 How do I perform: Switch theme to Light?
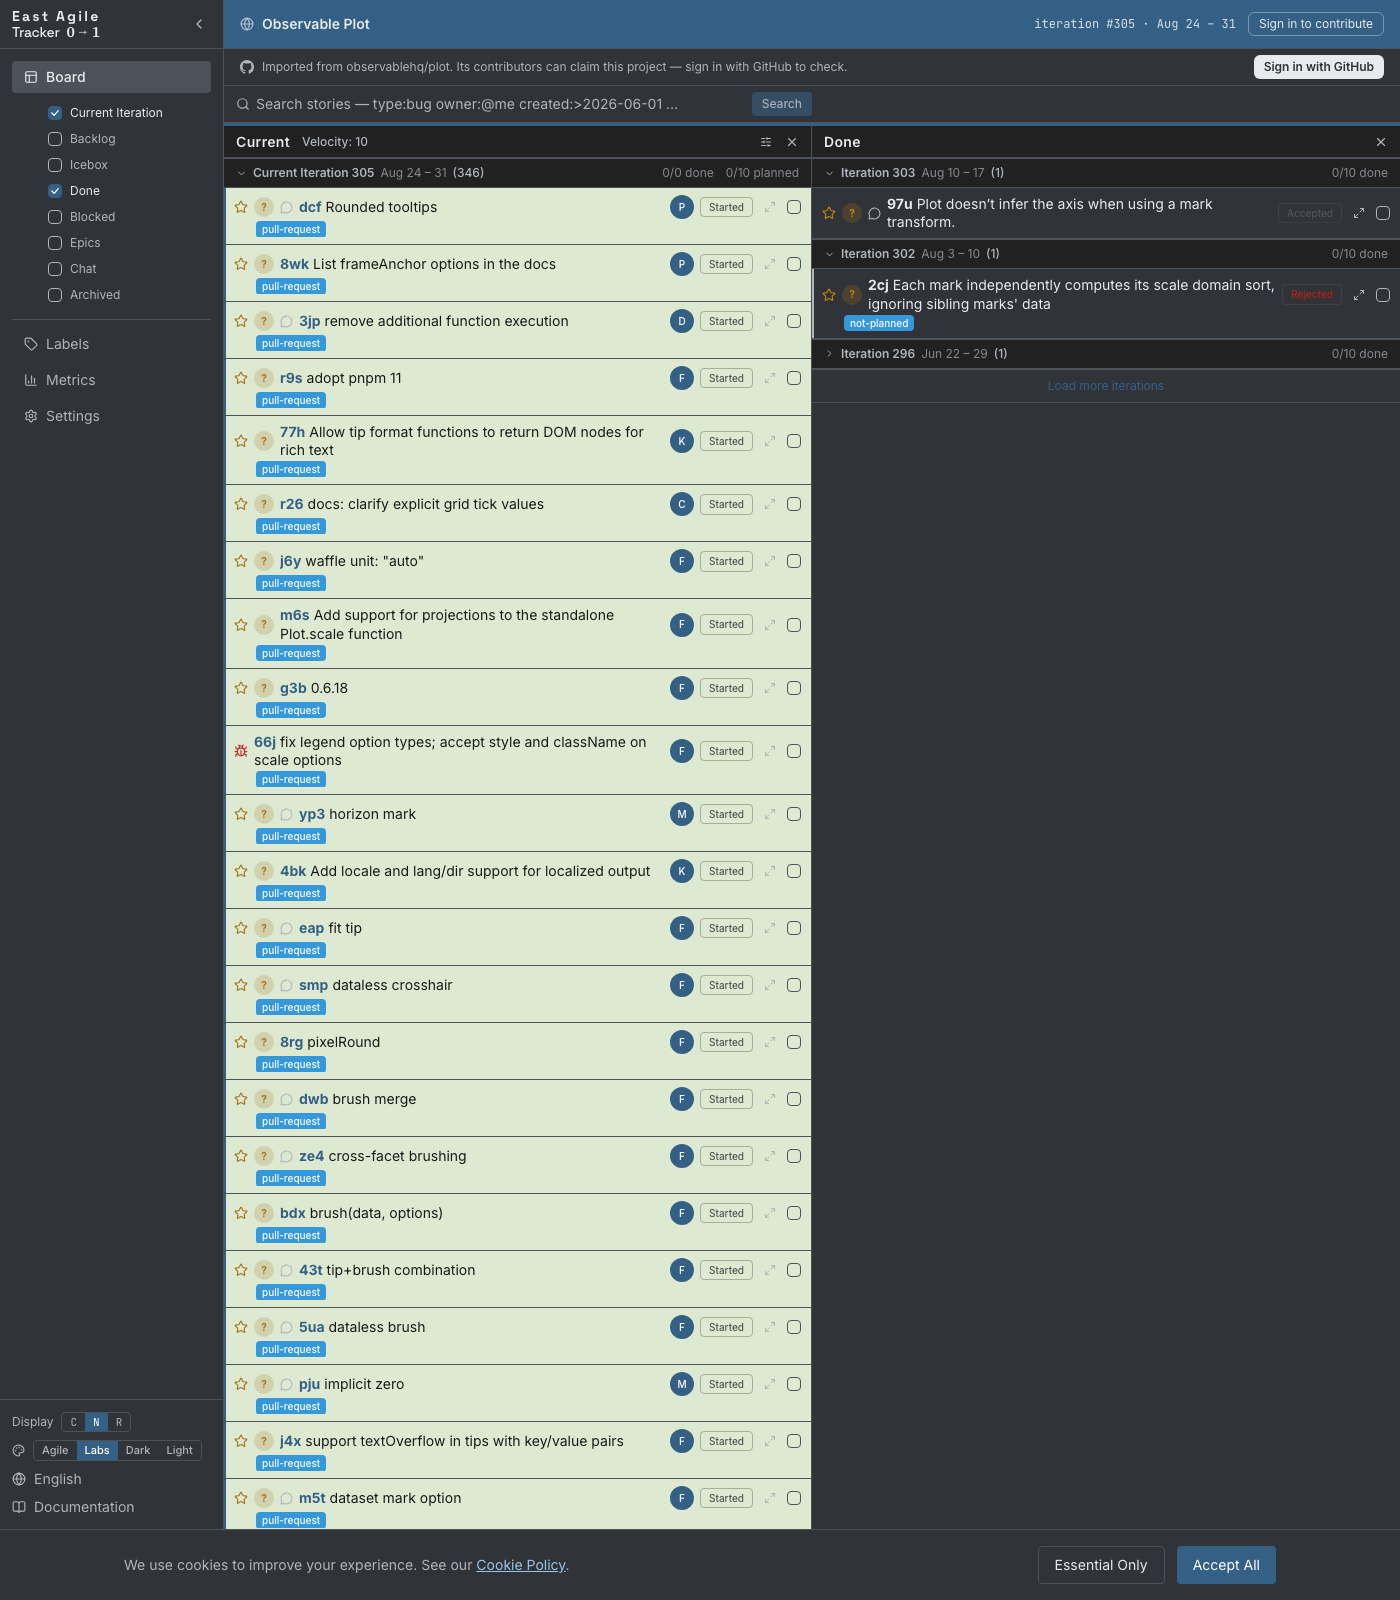[180, 1450]
